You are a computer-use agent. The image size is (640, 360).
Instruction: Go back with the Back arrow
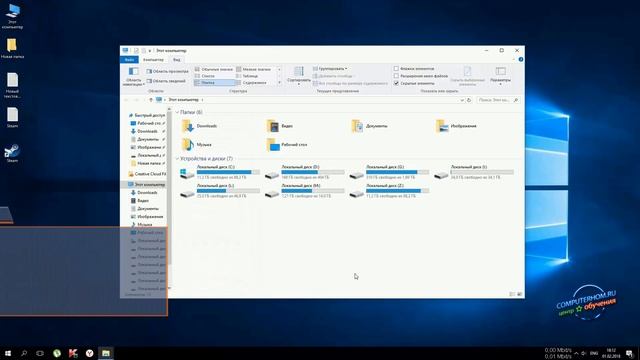tap(126, 100)
